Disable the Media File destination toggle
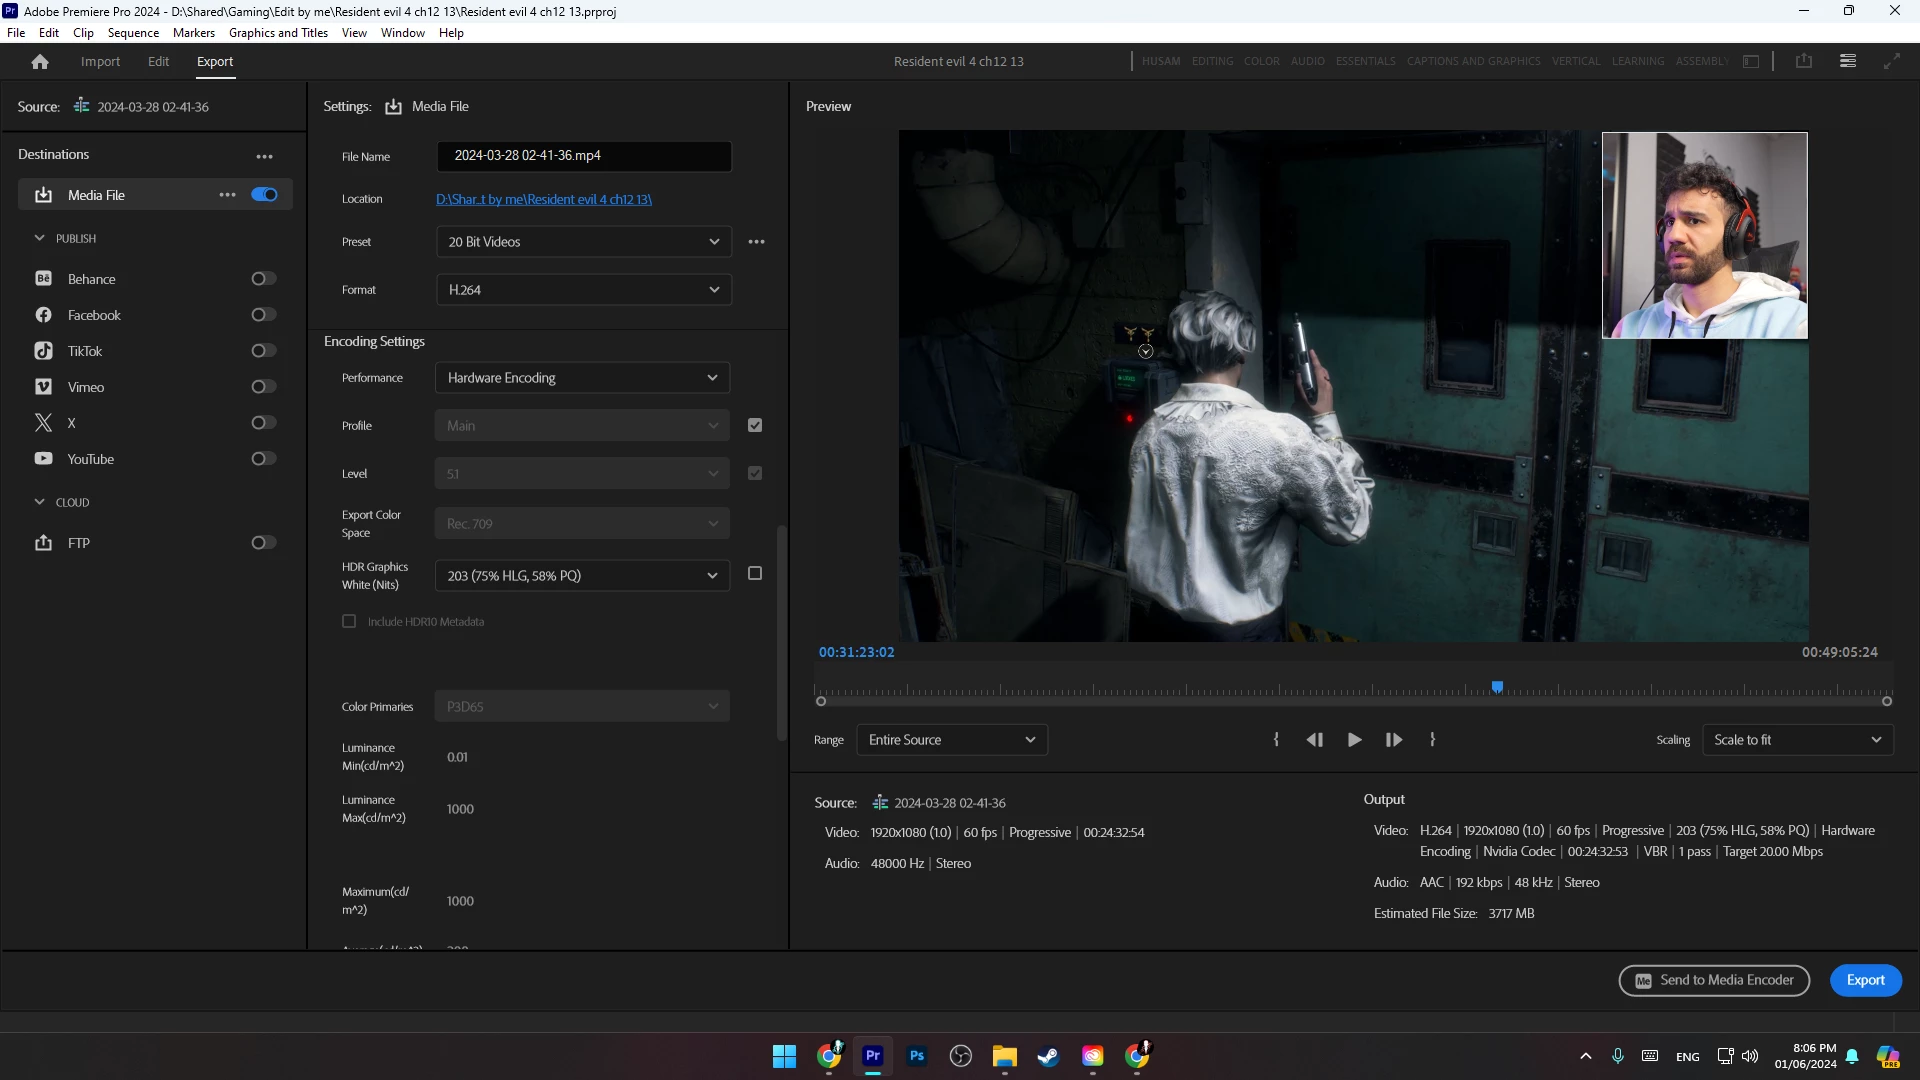This screenshot has height=1080, width=1920. tap(265, 195)
